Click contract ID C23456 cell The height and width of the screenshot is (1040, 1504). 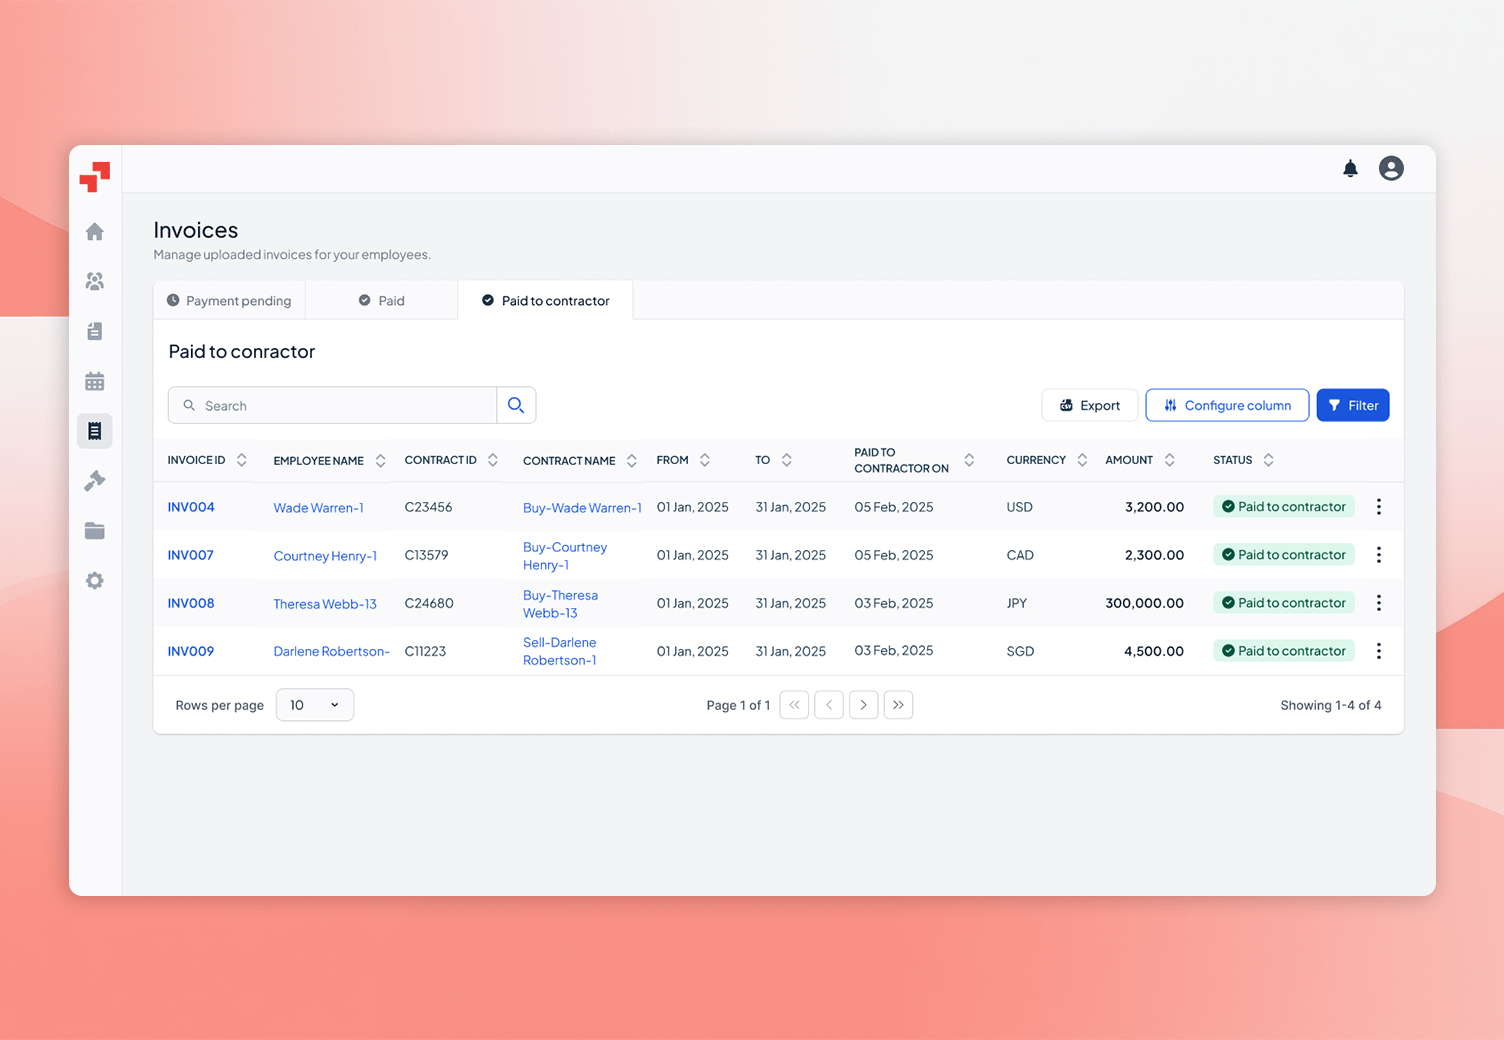[x=428, y=507]
